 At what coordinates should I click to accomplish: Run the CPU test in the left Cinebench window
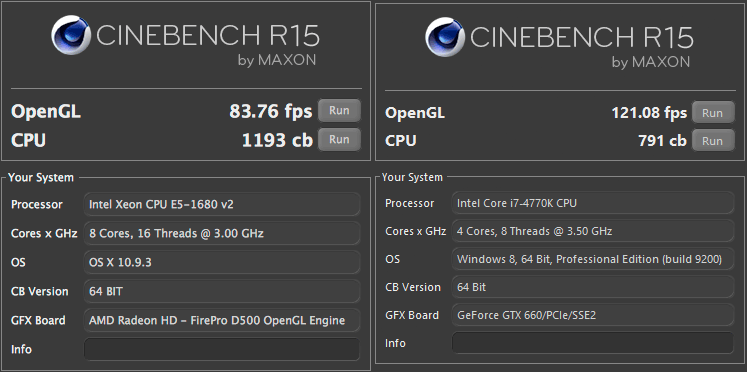[x=339, y=140]
